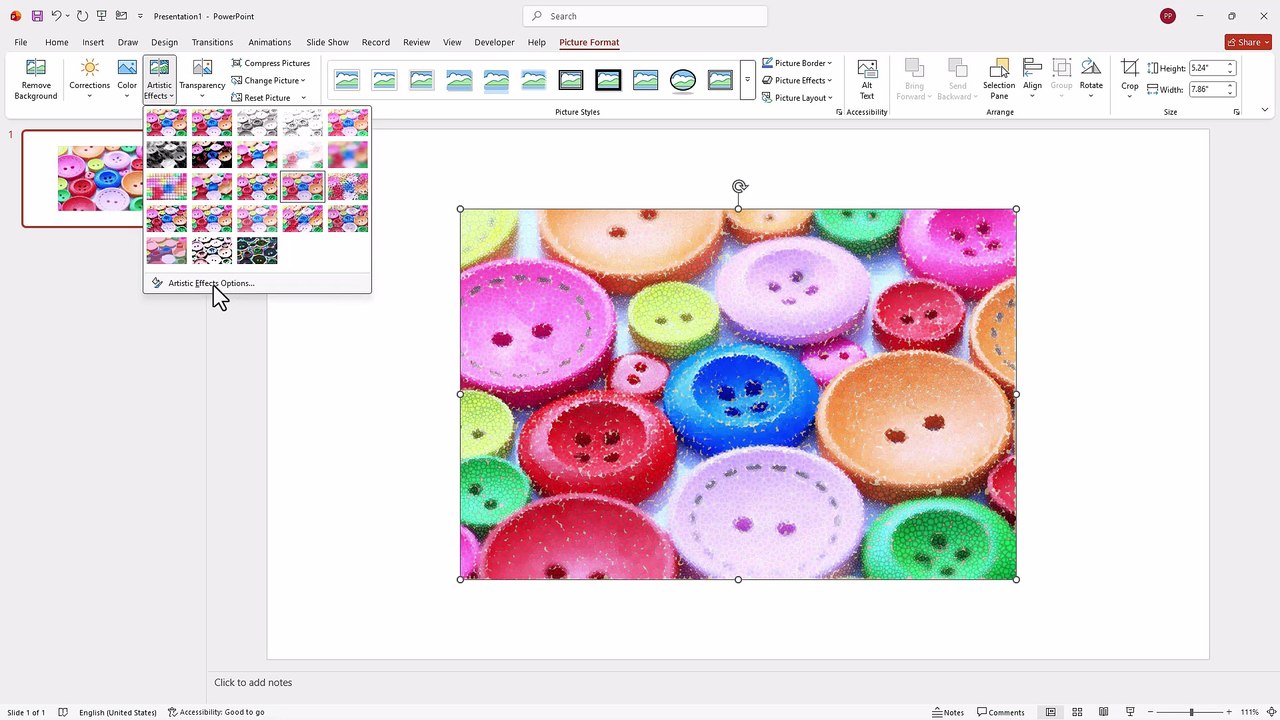Open the Size dialog launcher

point(1237,112)
